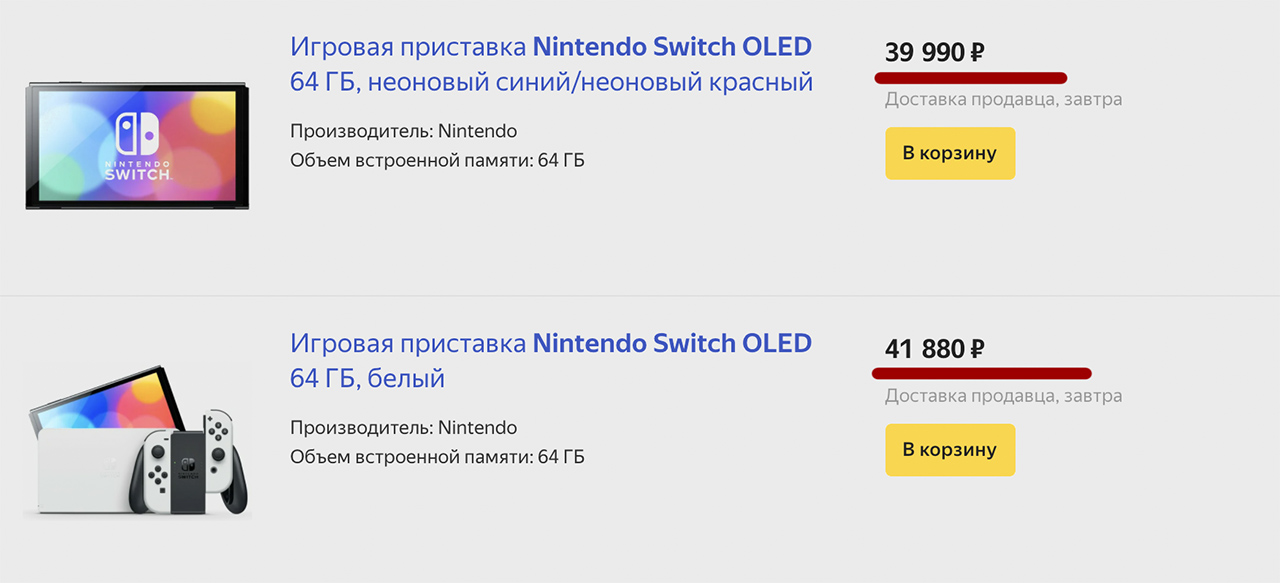Viewport: 1280px width, 583px height.
Task: Open the neon blue/red Nintendo Switch OLED title
Action: 551,64
